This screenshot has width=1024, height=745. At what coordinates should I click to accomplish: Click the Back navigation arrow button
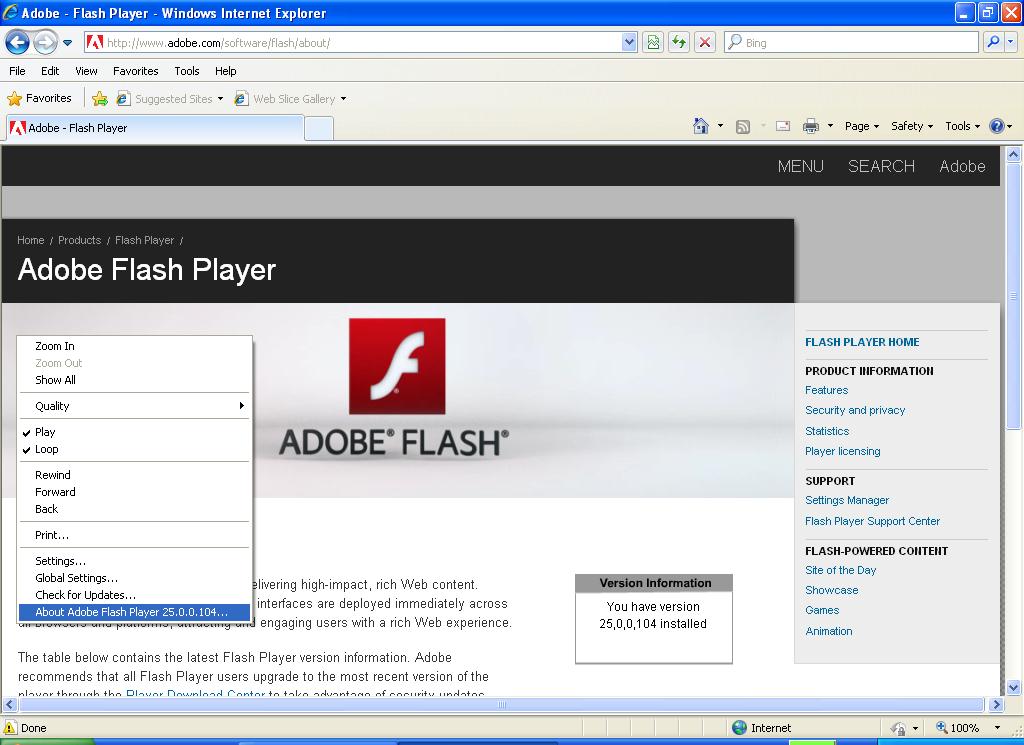pyautogui.click(x=18, y=43)
